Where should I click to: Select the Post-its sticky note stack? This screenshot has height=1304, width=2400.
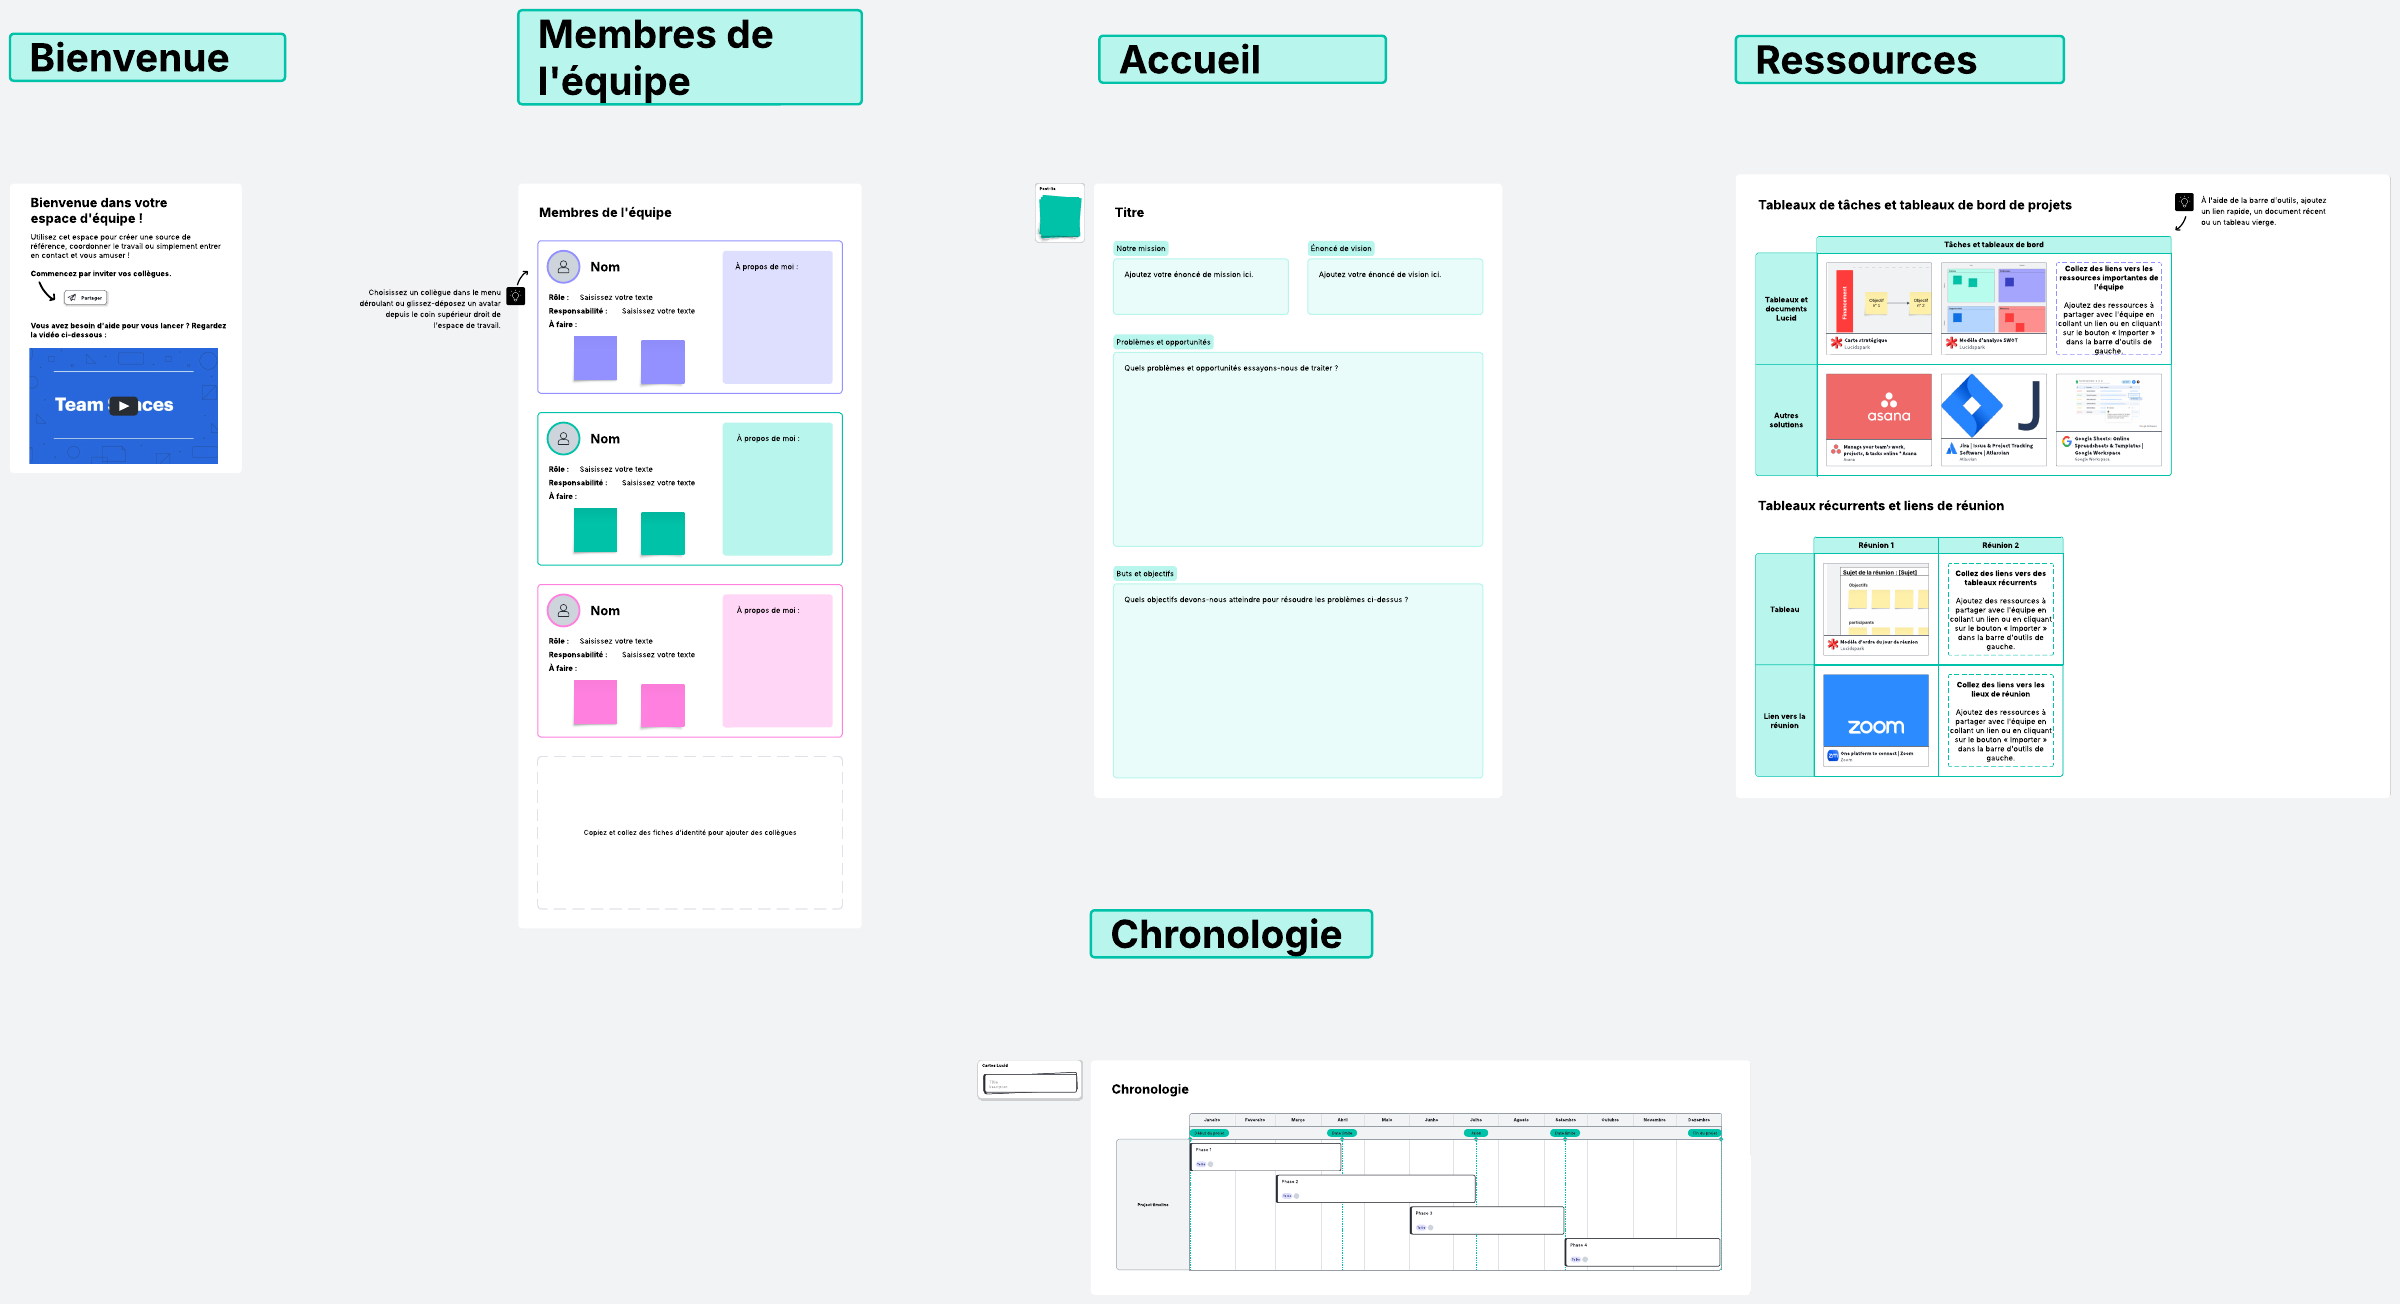[1060, 215]
